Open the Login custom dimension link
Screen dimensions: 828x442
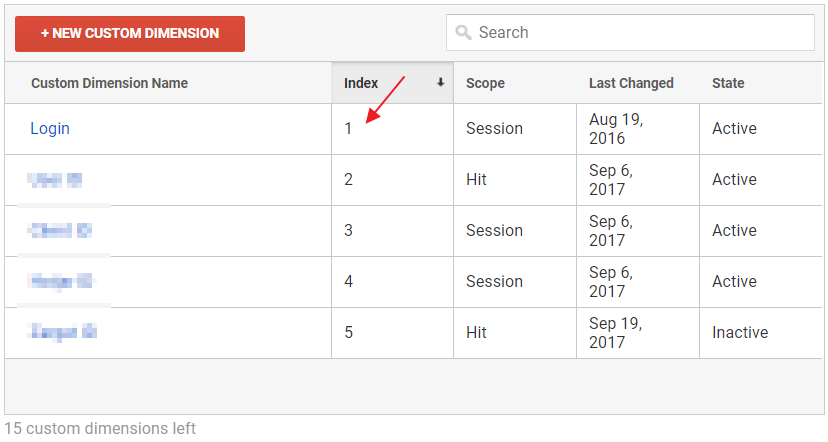[50, 129]
